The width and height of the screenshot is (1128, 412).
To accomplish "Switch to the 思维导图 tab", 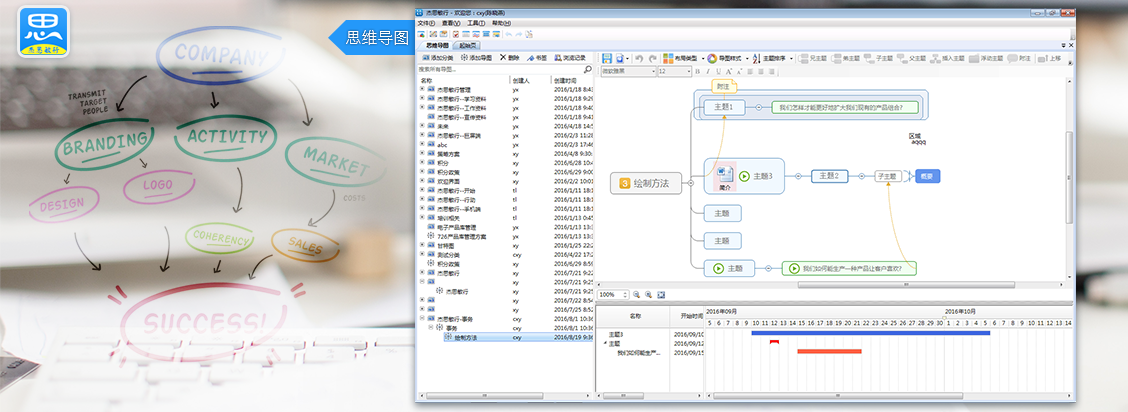I will tap(437, 45).
